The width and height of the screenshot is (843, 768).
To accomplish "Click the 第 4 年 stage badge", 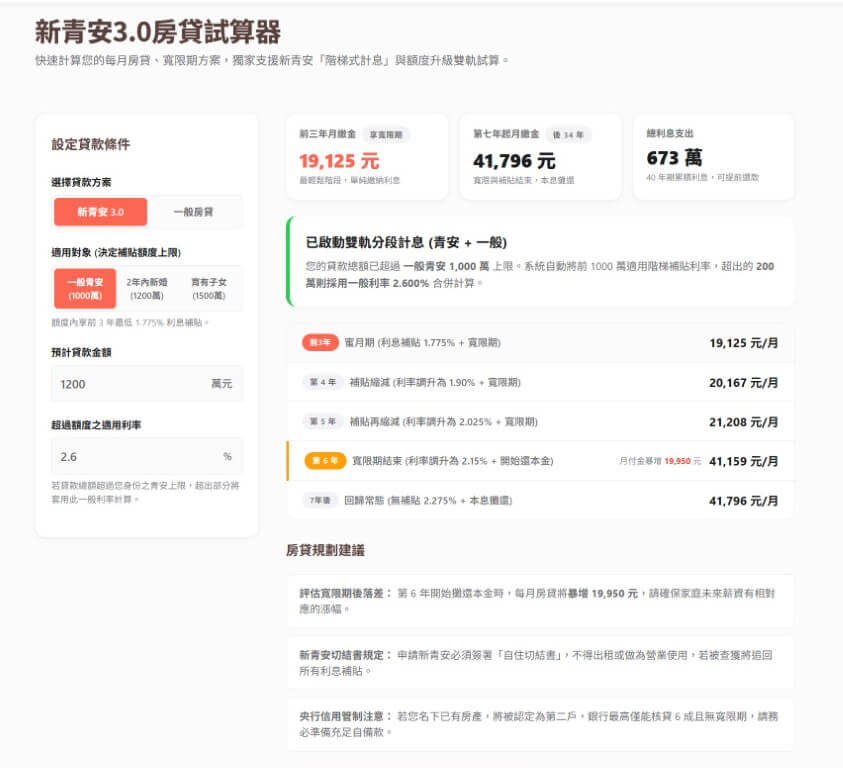I will click(x=323, y=382).
